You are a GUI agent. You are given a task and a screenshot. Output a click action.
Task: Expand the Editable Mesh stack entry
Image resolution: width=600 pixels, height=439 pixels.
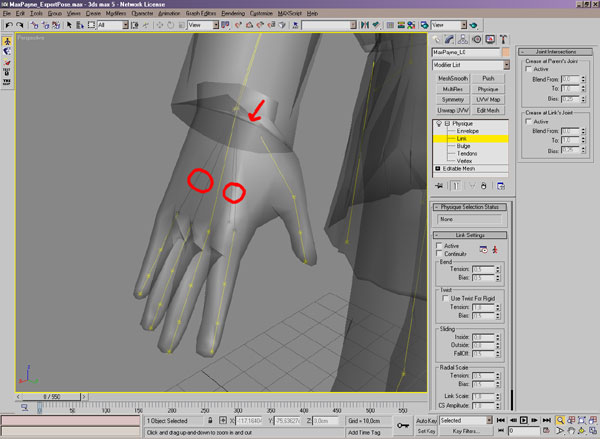click(x=438, y=168)
